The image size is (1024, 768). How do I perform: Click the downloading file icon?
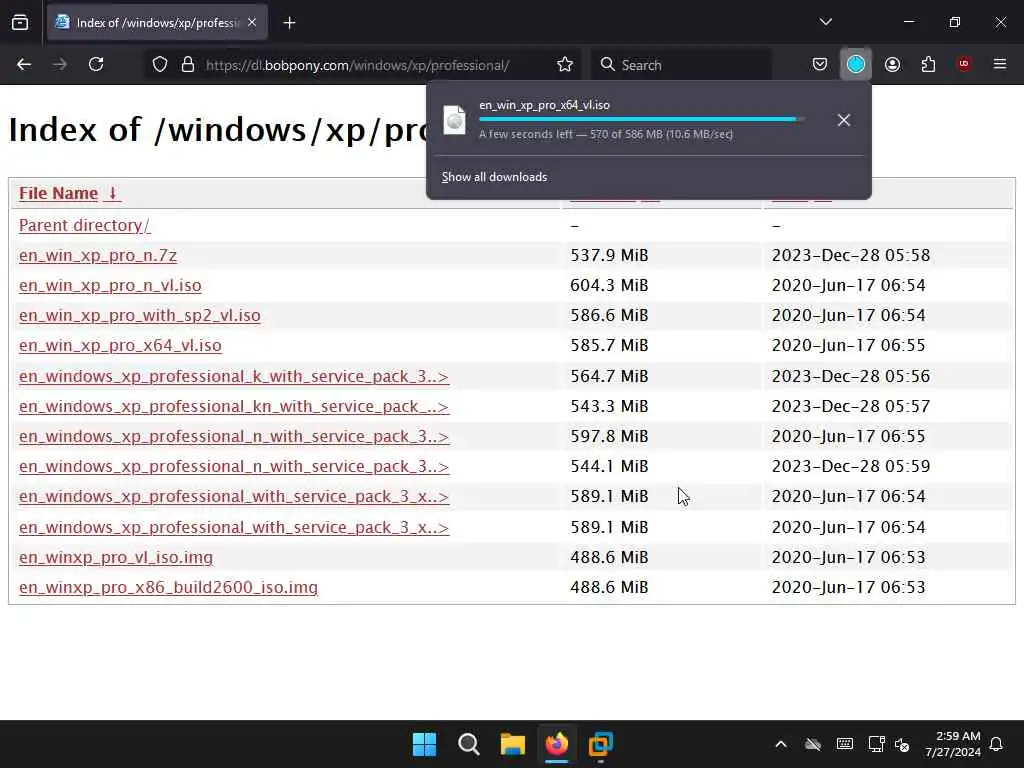click(455, 120)
